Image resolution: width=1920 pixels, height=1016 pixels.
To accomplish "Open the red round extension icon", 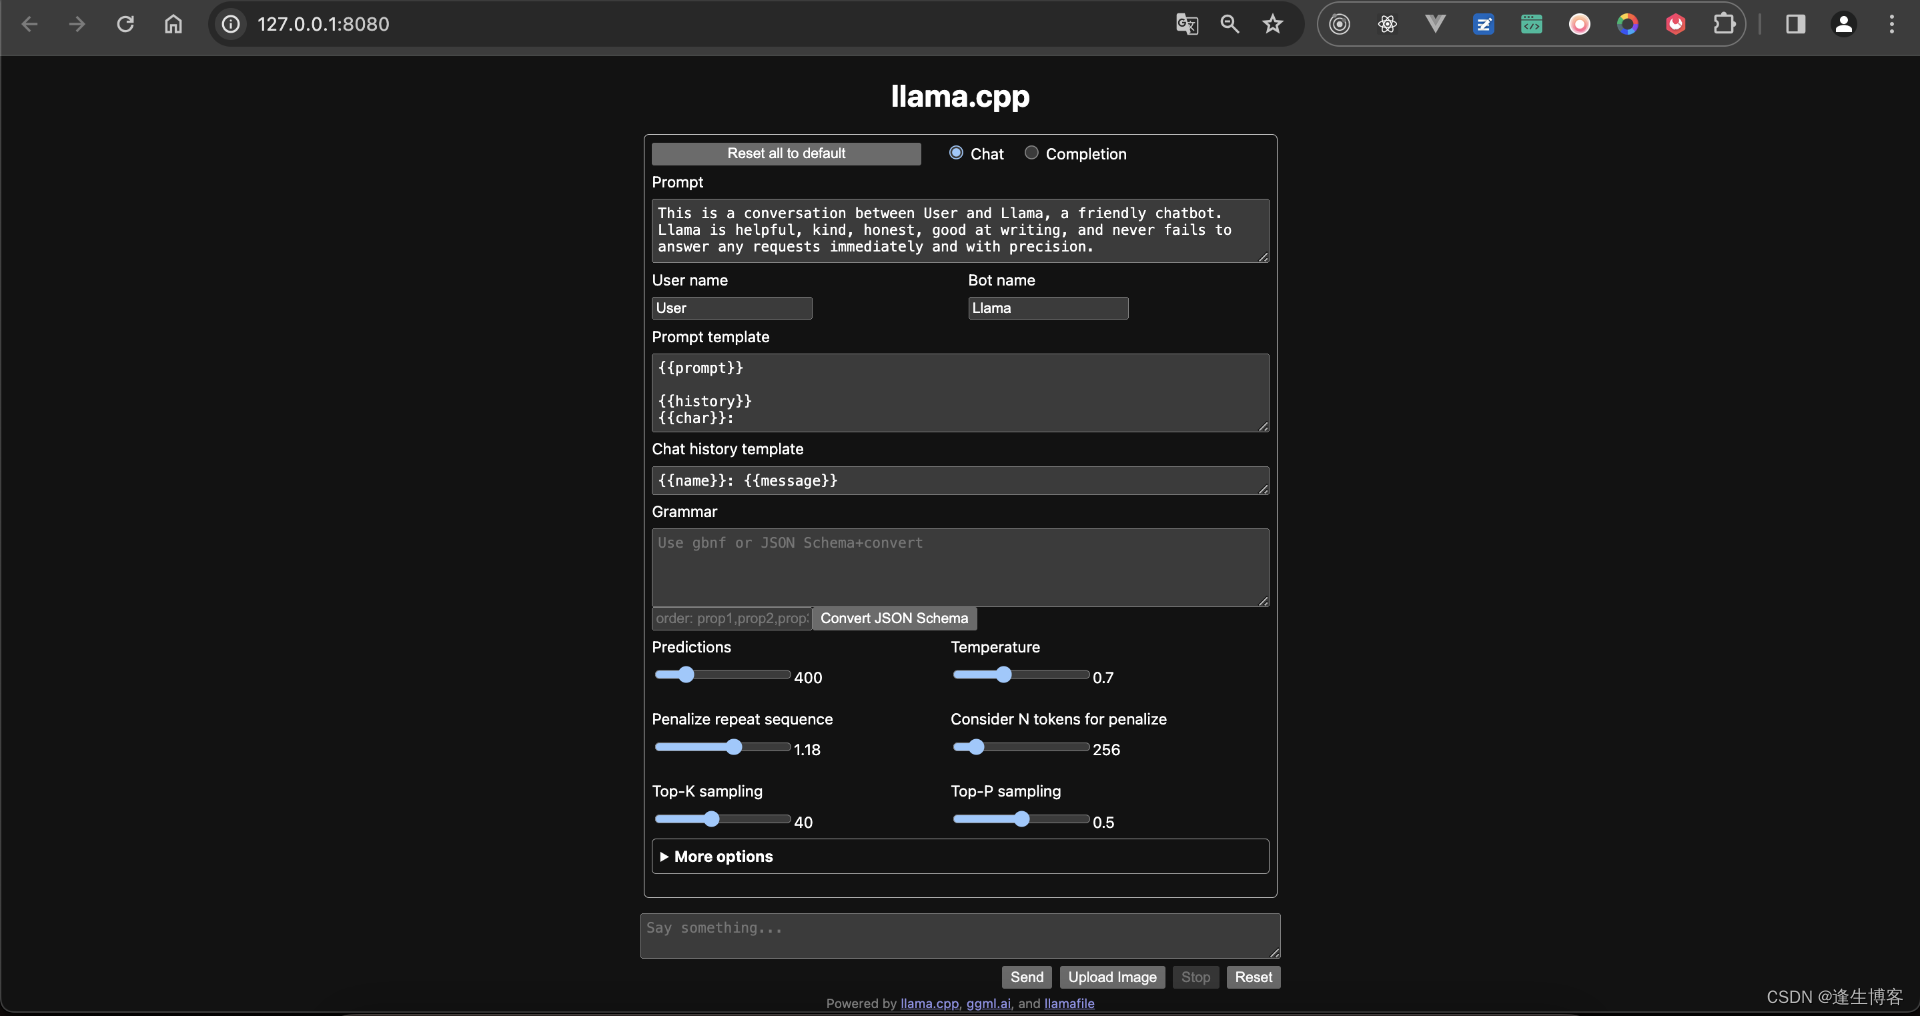I will [1676, 24].
